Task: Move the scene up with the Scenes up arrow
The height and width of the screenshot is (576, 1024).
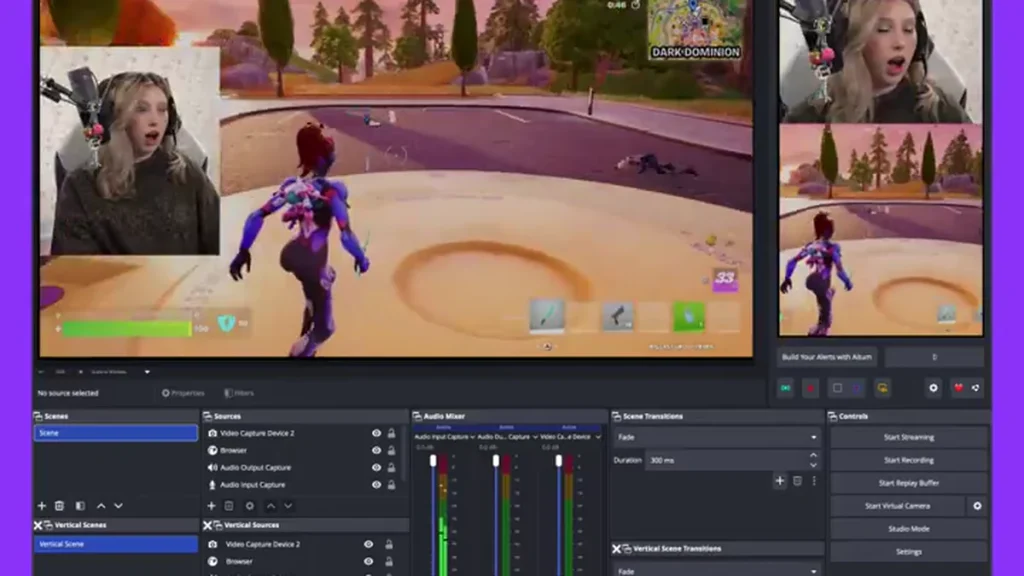Action: coord(101,506)
